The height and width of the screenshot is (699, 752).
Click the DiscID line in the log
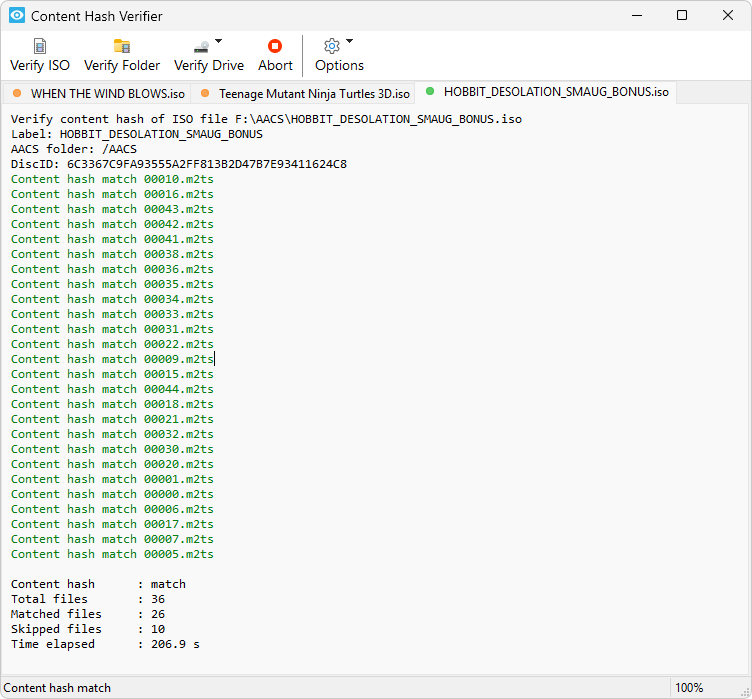click(x=179, y=164)
